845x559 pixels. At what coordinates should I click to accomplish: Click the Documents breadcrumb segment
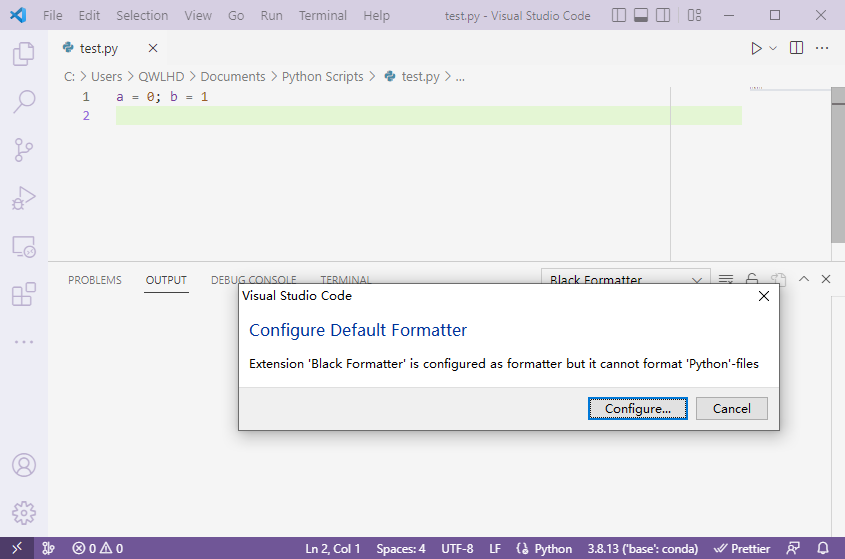[233, 77]
